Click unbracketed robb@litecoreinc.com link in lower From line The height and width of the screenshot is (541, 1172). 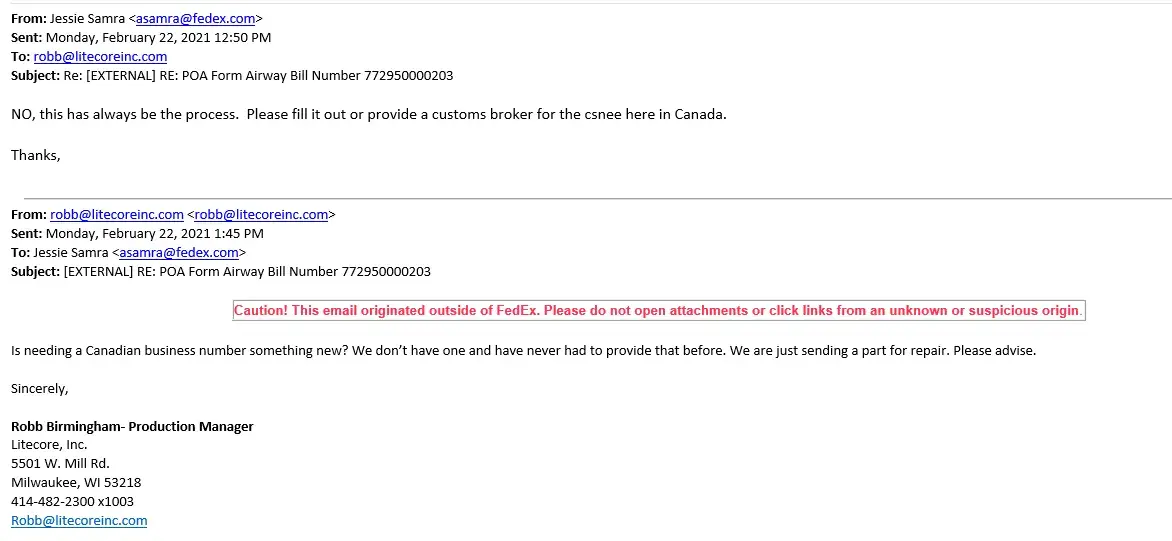point(117,215)
